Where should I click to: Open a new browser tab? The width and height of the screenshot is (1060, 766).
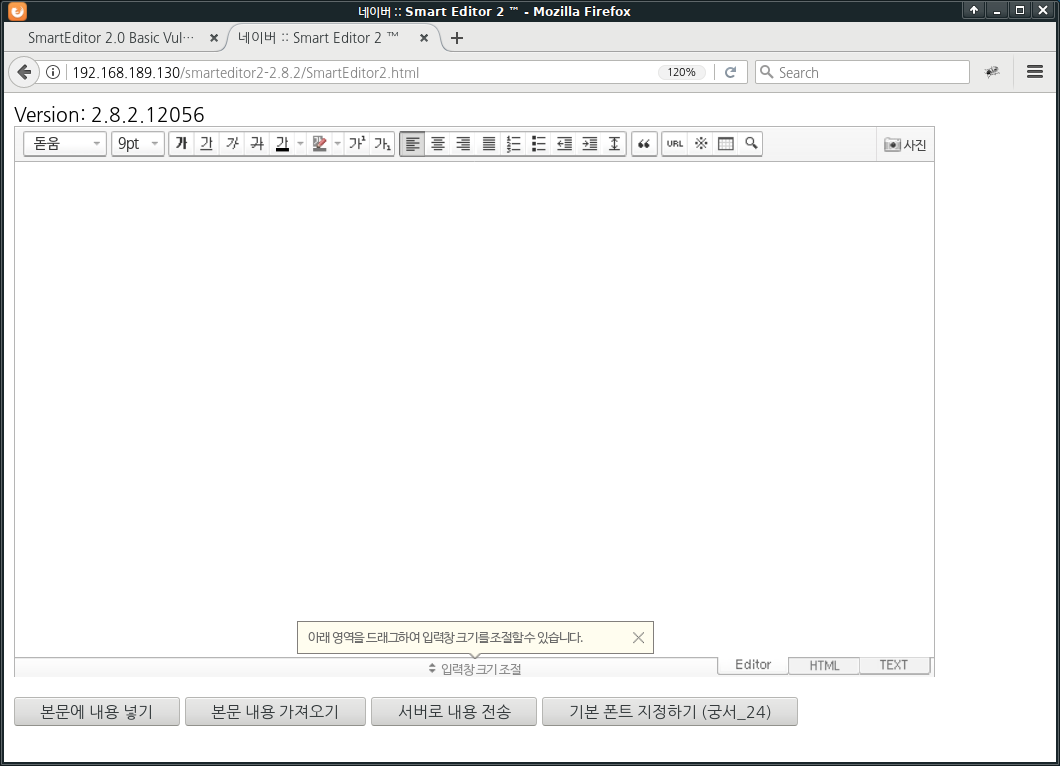pos(457,39)
